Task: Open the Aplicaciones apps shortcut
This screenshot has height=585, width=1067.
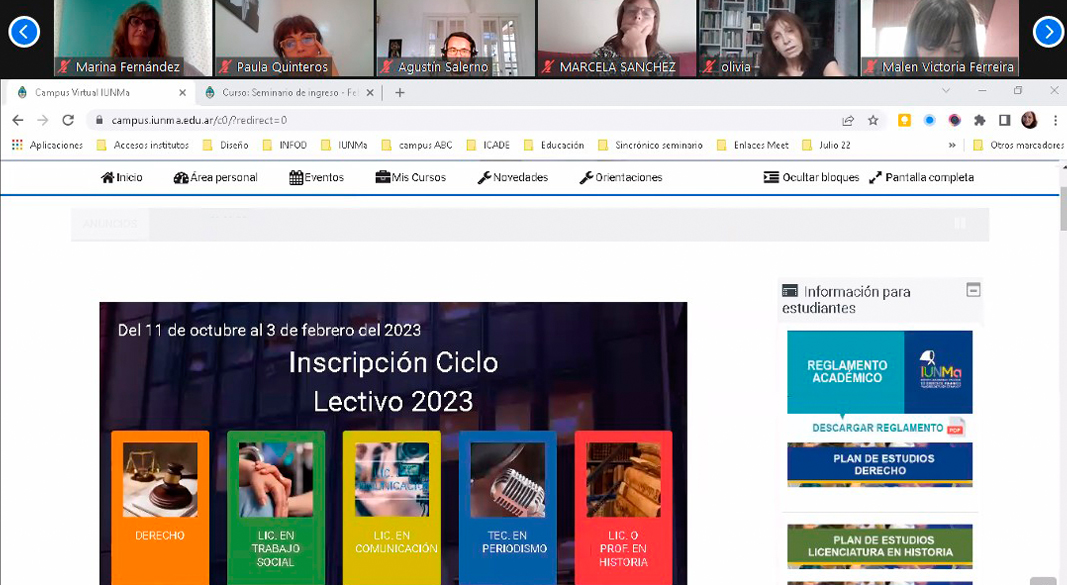Action: pos(48,145)
